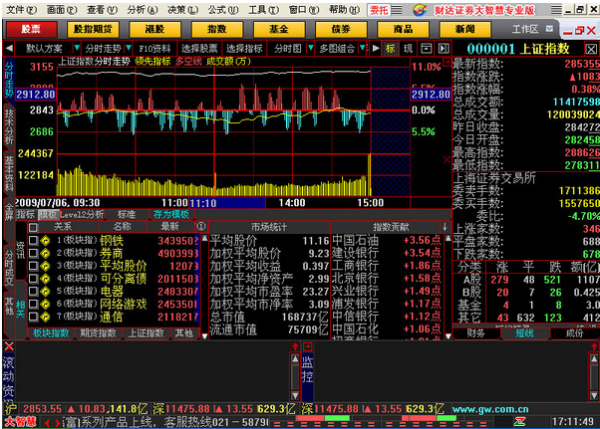The height and width of the screenshot is (429, 600).
Task: Tick the checkbox for 平均股价 row
Action: [34, 266]
